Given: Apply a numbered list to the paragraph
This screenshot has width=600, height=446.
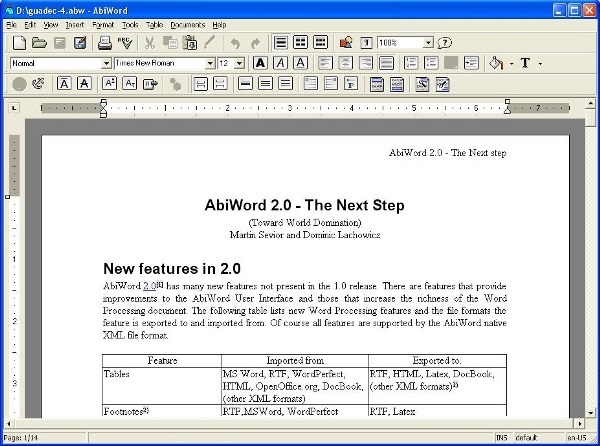Looking at the screenshot, I should [411, 63].
